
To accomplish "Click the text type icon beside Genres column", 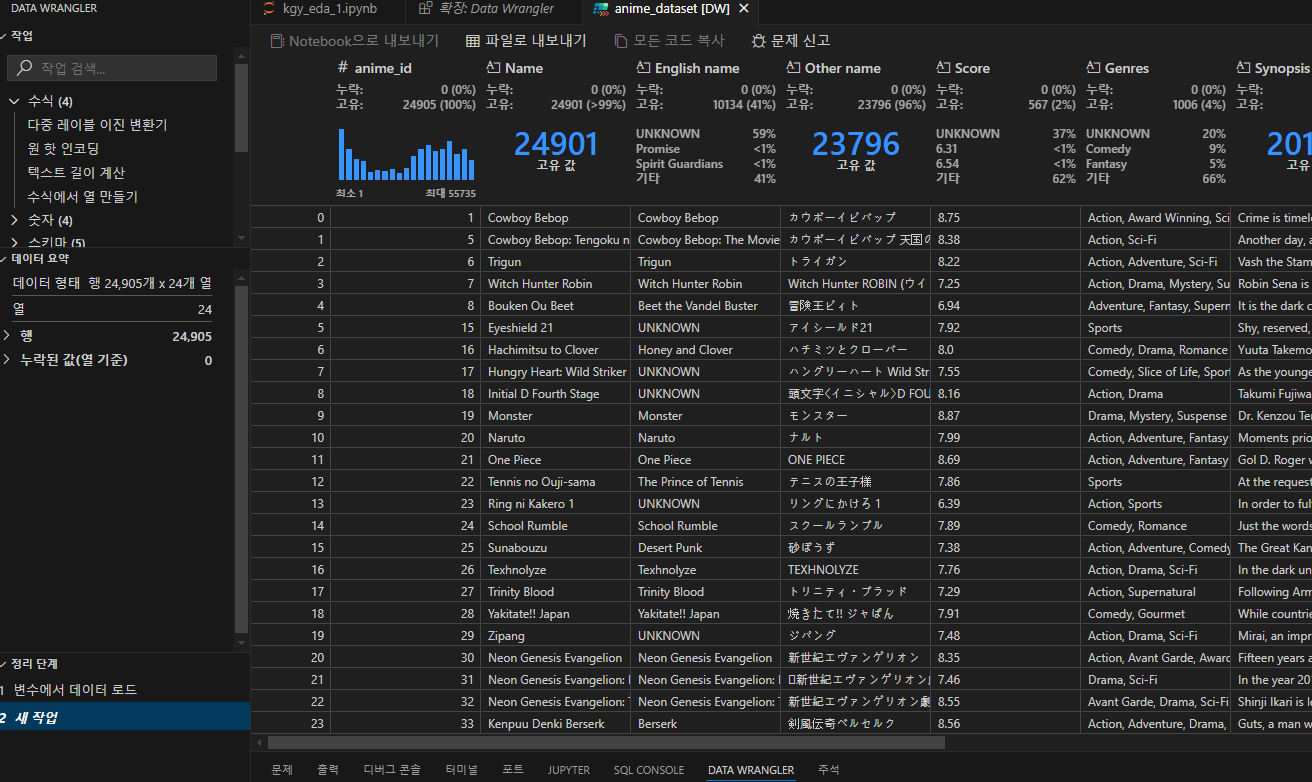I will [x=1093, y=68].
